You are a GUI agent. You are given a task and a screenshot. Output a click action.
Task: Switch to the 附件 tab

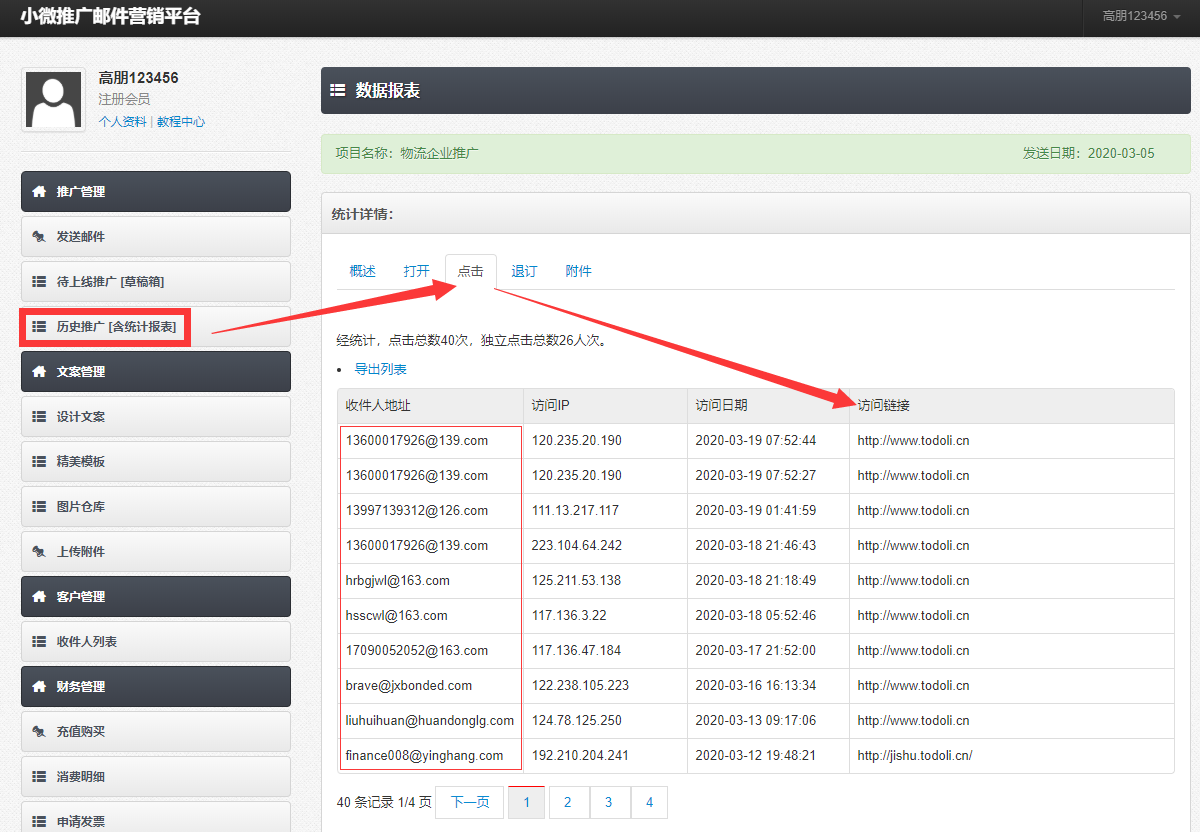click(579, 272)
